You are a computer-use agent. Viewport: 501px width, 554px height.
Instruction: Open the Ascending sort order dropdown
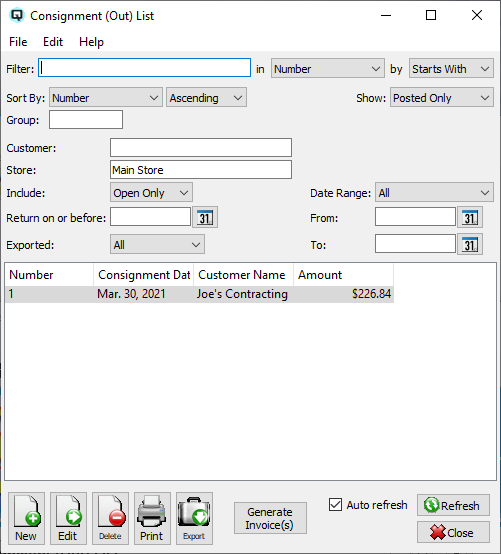(x=206, y=98)
